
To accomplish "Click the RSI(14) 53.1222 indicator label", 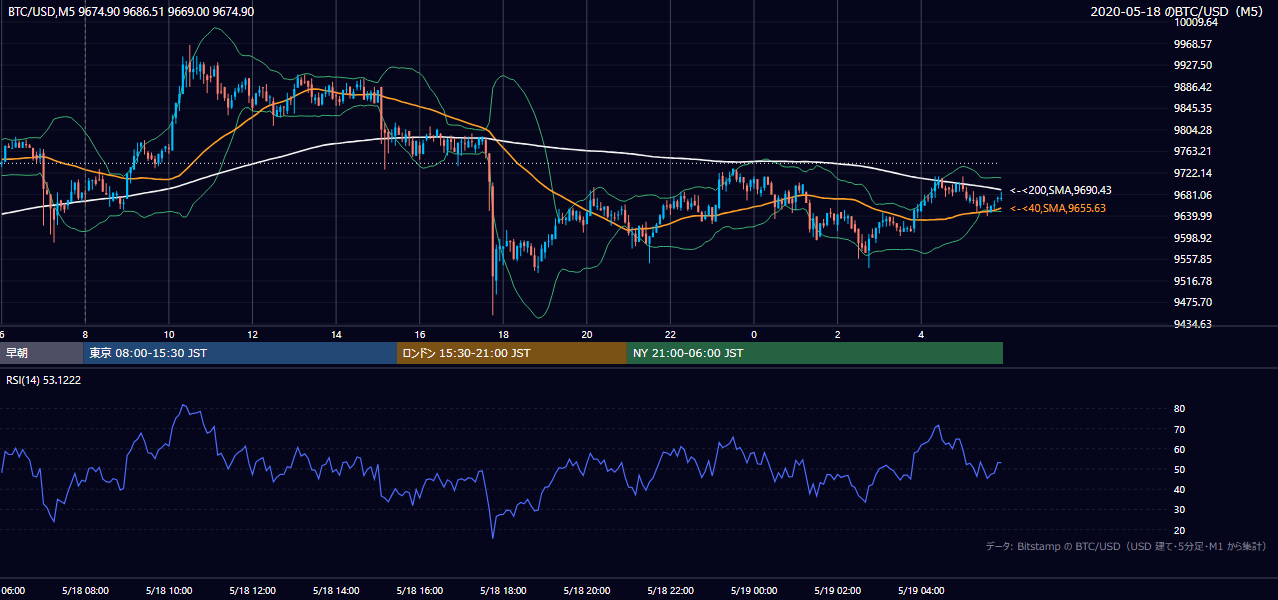I will coord(44,380).
